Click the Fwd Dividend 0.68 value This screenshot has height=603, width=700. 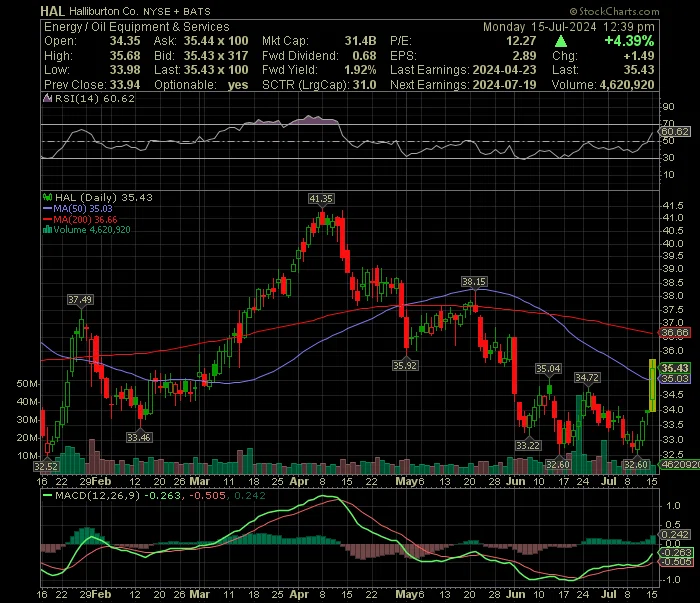pos(364,56)
